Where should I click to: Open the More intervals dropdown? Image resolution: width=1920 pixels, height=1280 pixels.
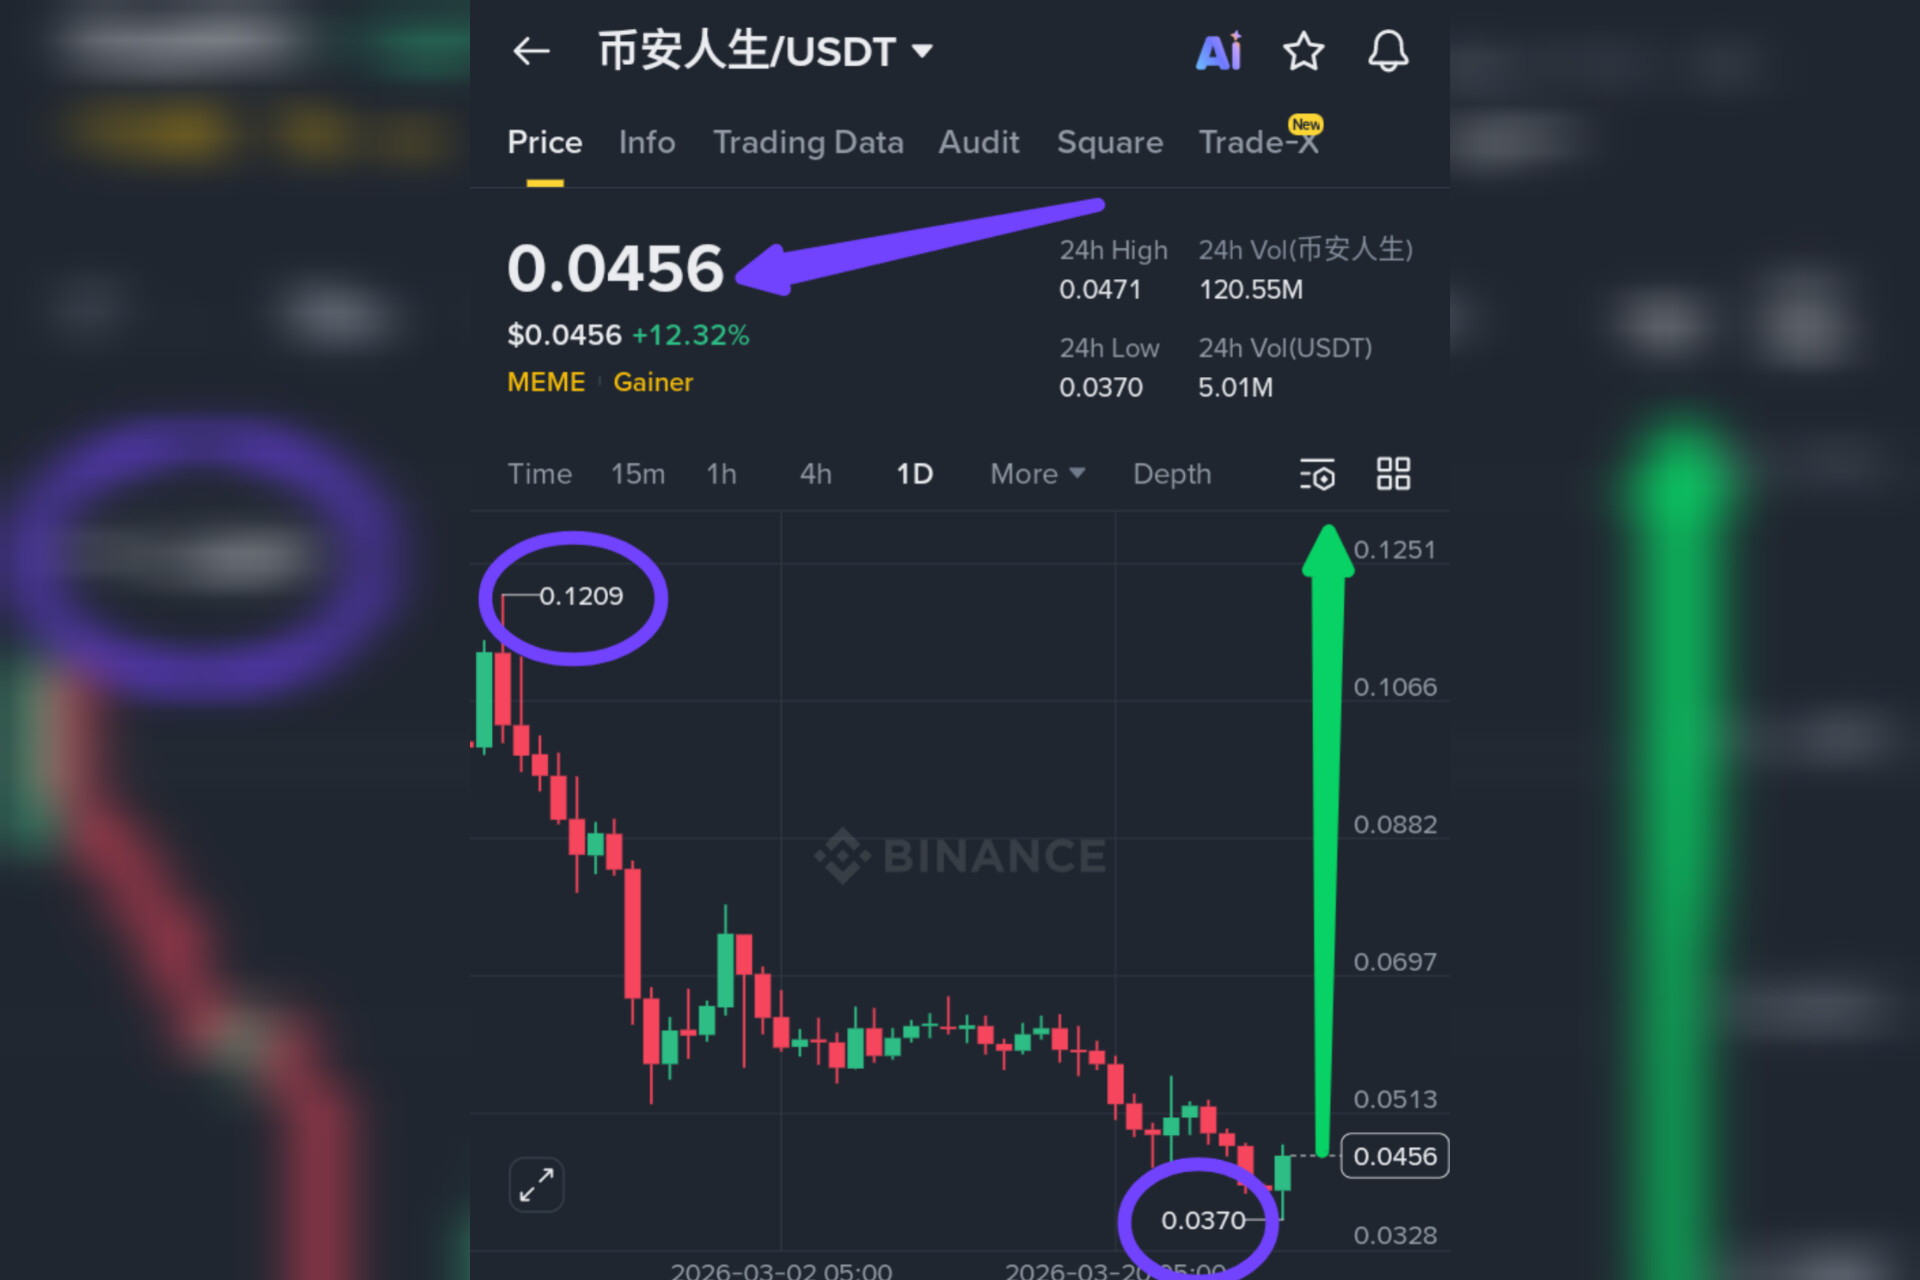(1037, 474)
